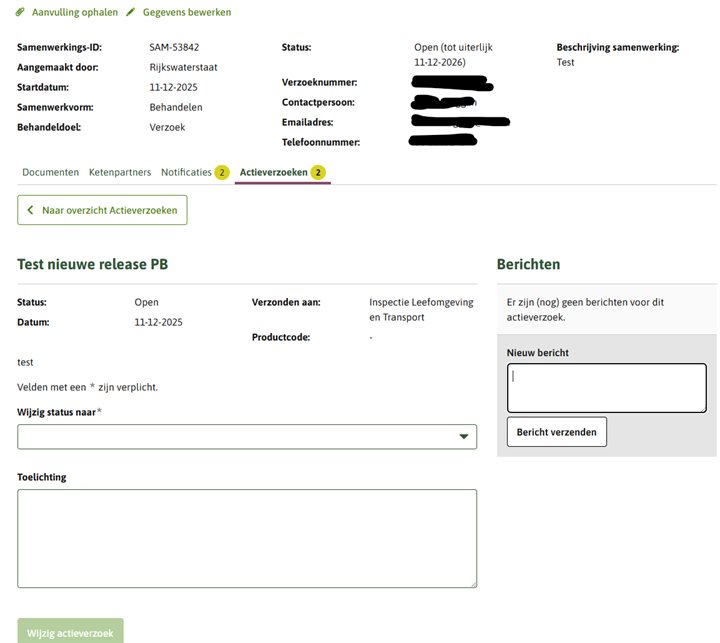Click the Toelichting resize handle
This screenshot has height=643, width=720.
pyautogui.click(x=473, y=584)
